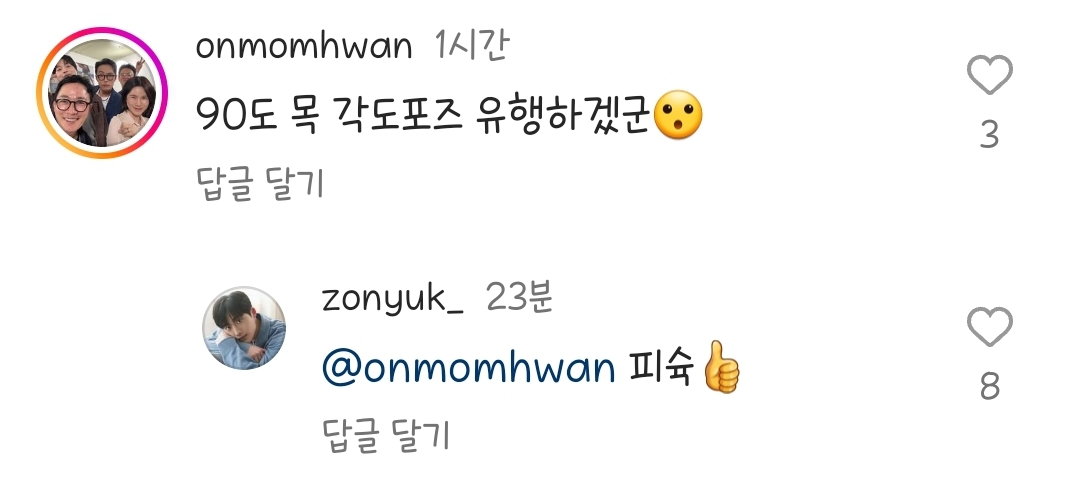The height and width of the screenshot is (493, 1080).
Task: Click the word 유행하겠군 in first comment
Action: click(563, 116)
